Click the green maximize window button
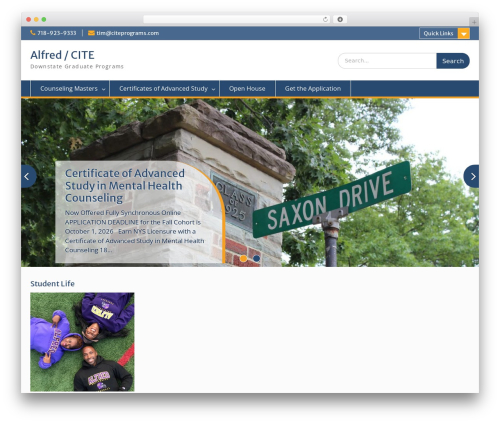The height and width of the screenshot is (423, 500). click(x=44, y=19)
